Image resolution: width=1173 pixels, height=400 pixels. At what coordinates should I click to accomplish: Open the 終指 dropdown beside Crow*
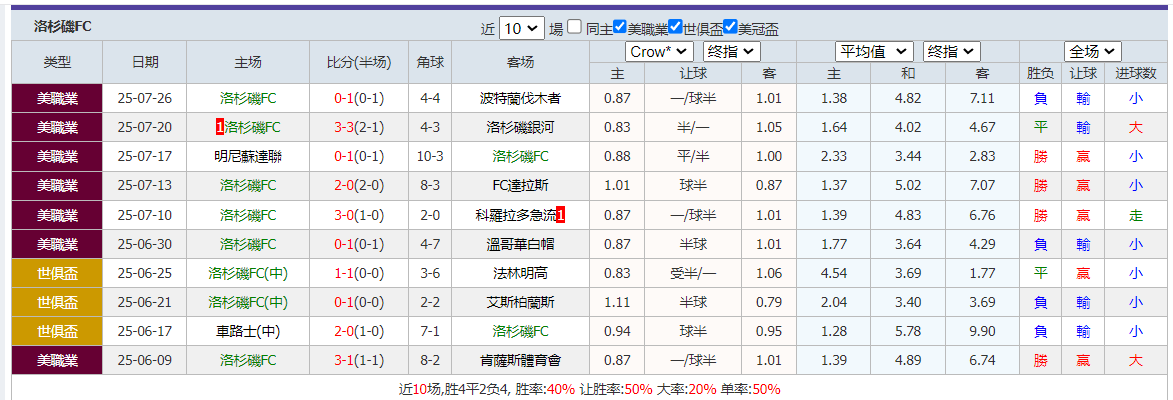pos(732,51)
